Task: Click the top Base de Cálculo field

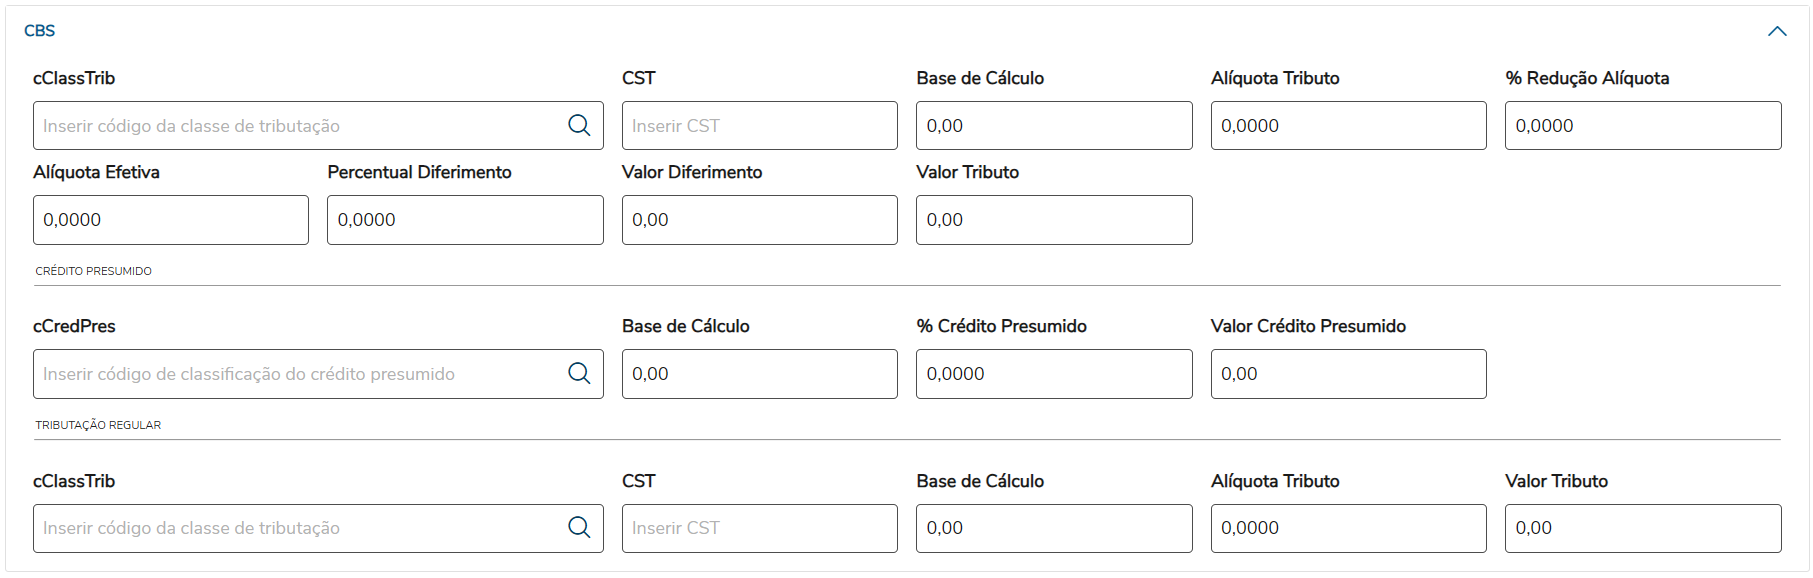Action: click(1053, 126)
